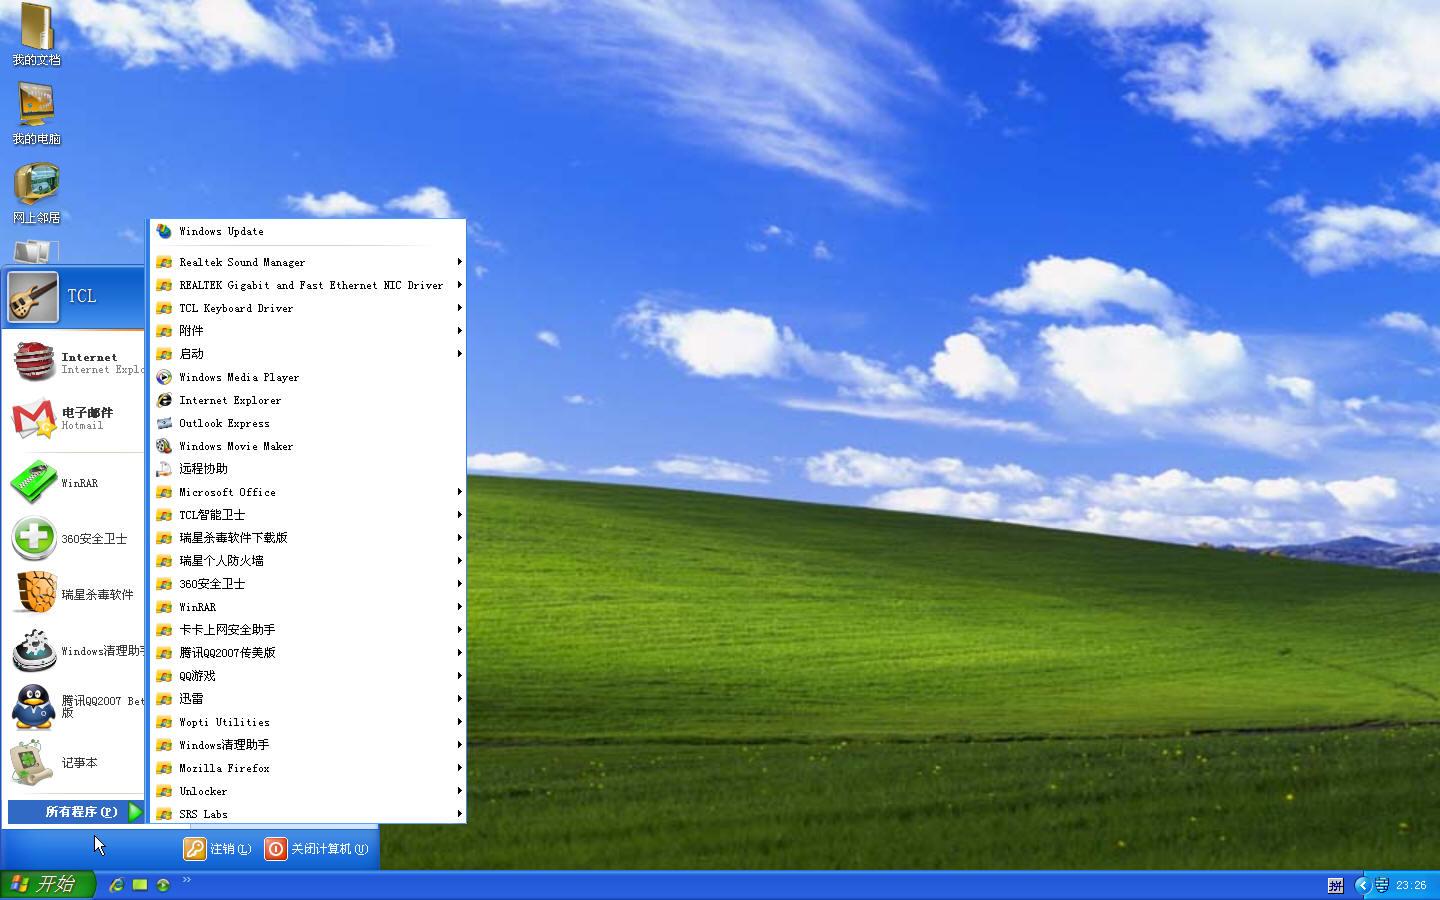Open 记事本 notepad shortcut
The image size is (1440, 900).
click(x=75, y=762)
